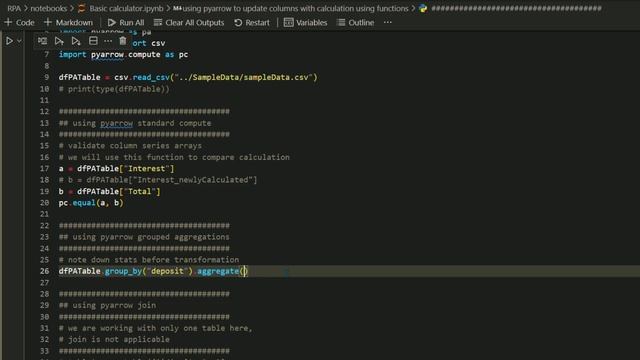The height and width of the screenshot is (360, 640).
Task: Select RPA in the breadcrumb
Action: click(14, 8)
